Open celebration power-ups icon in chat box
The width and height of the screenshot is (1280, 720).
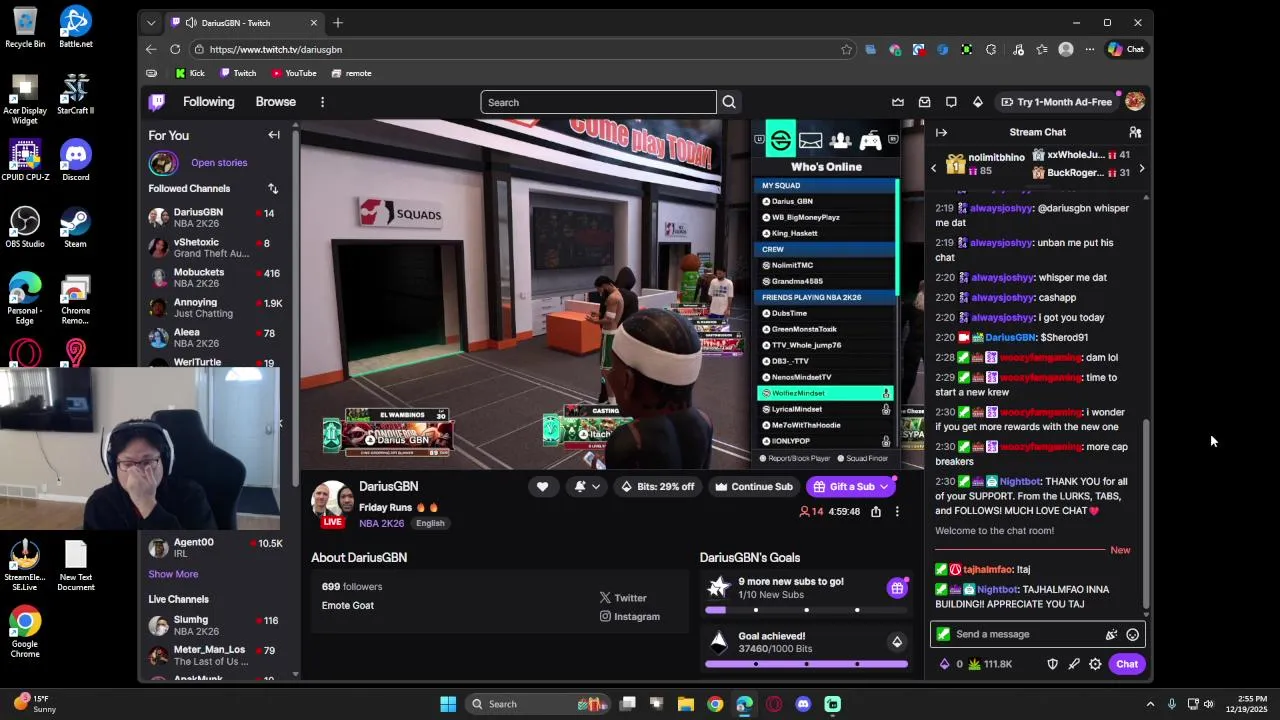coord(1111,634)
